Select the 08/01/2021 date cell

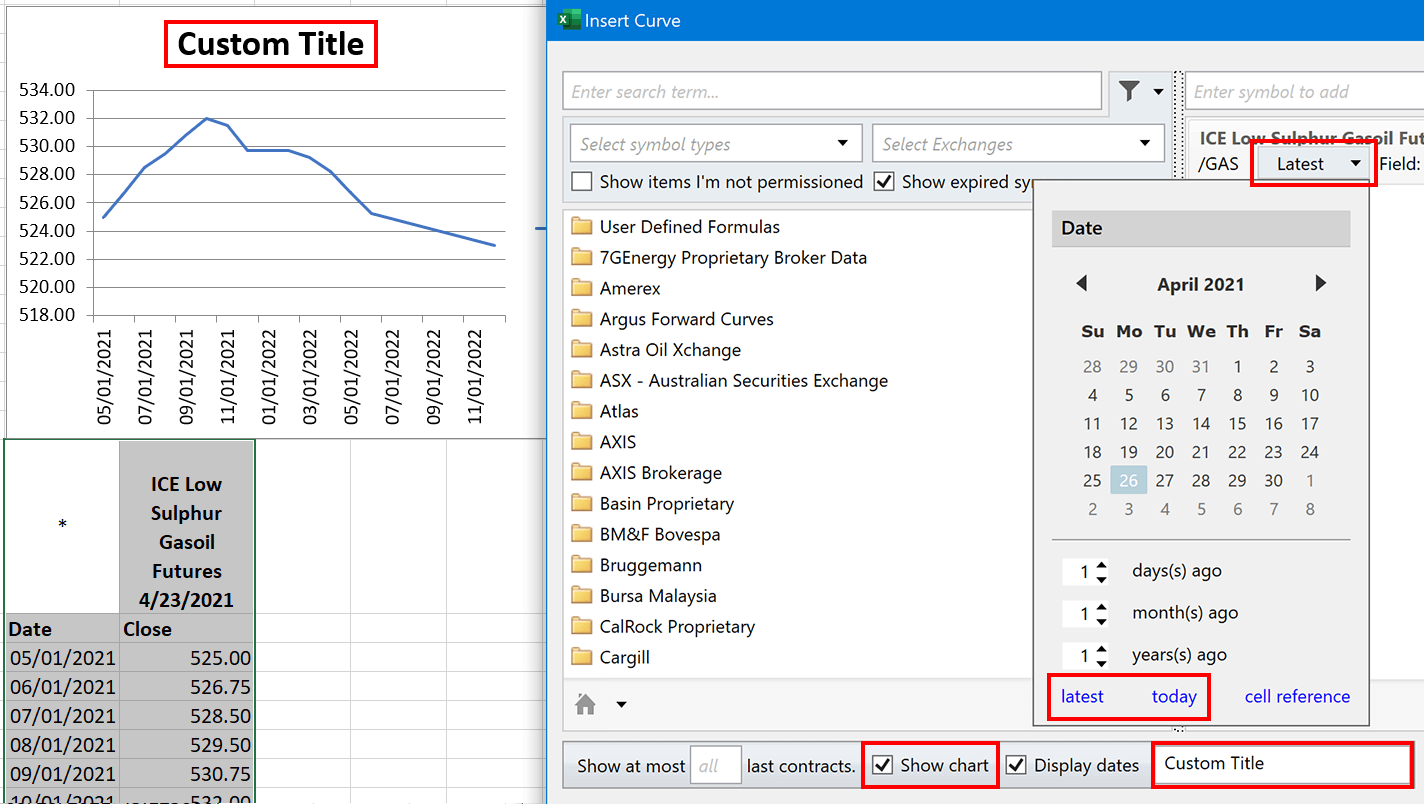pos(62,745)
